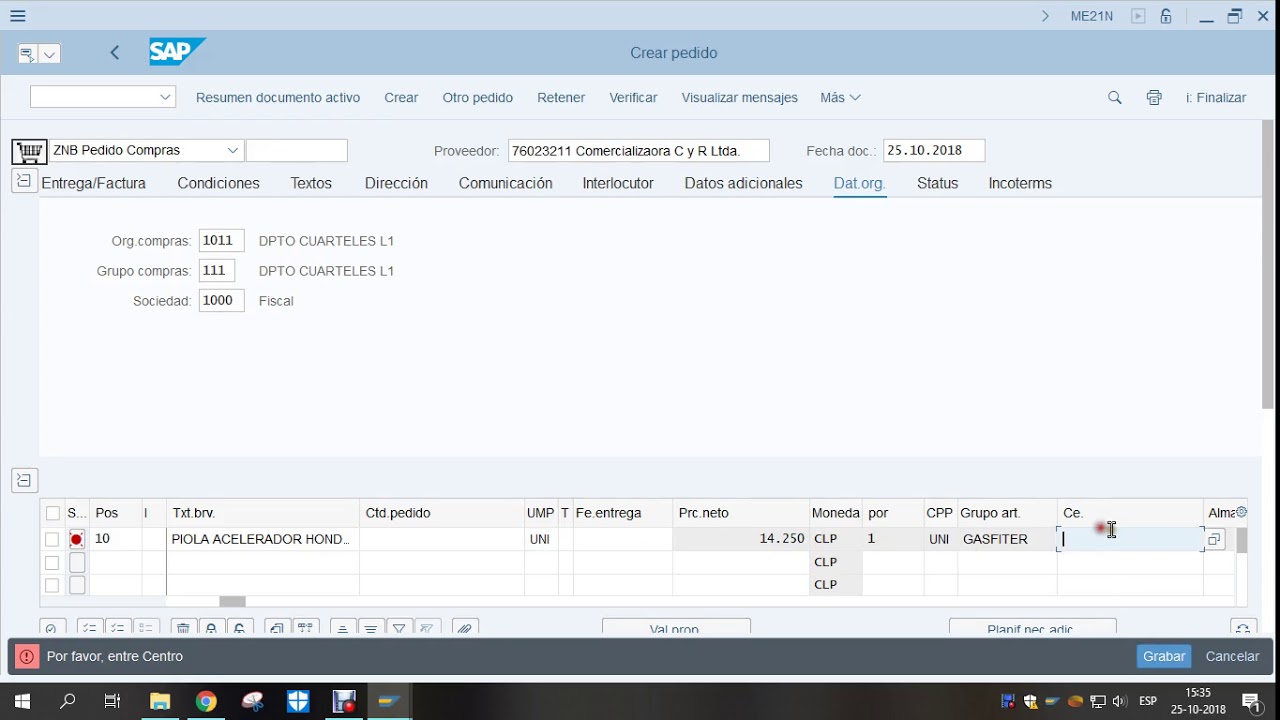Click the main vertical scrollbar on the right
This screenshot has width=1280, height=720.
point(1267,264)
